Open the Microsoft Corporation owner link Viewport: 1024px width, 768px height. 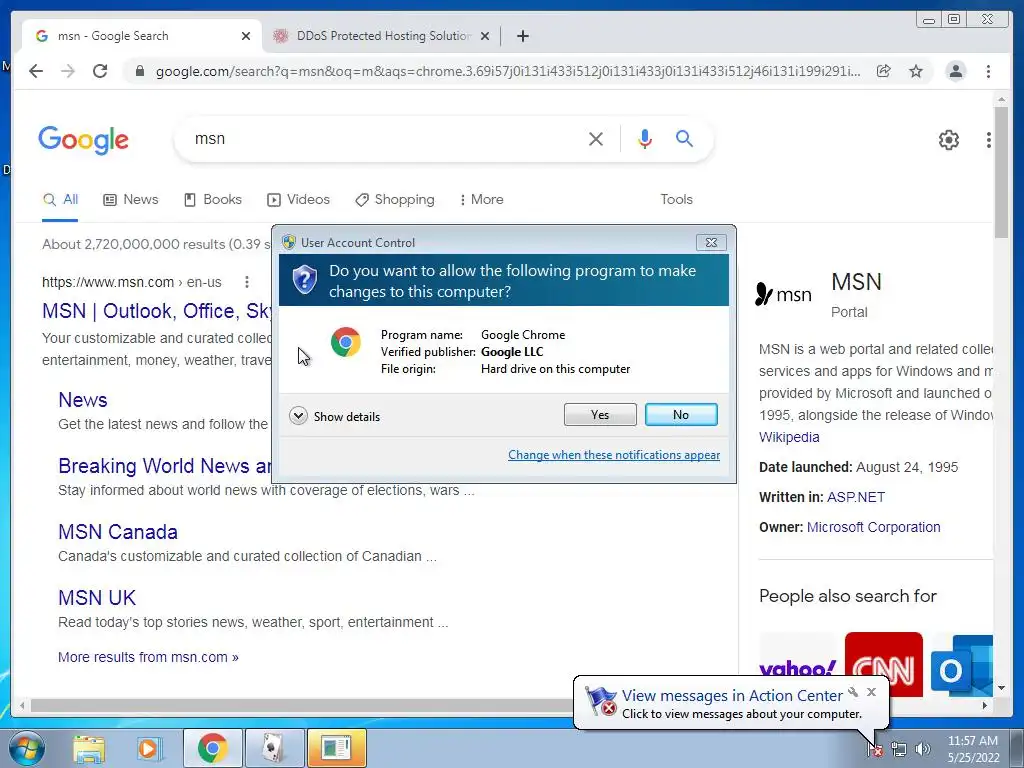point(874,527)
